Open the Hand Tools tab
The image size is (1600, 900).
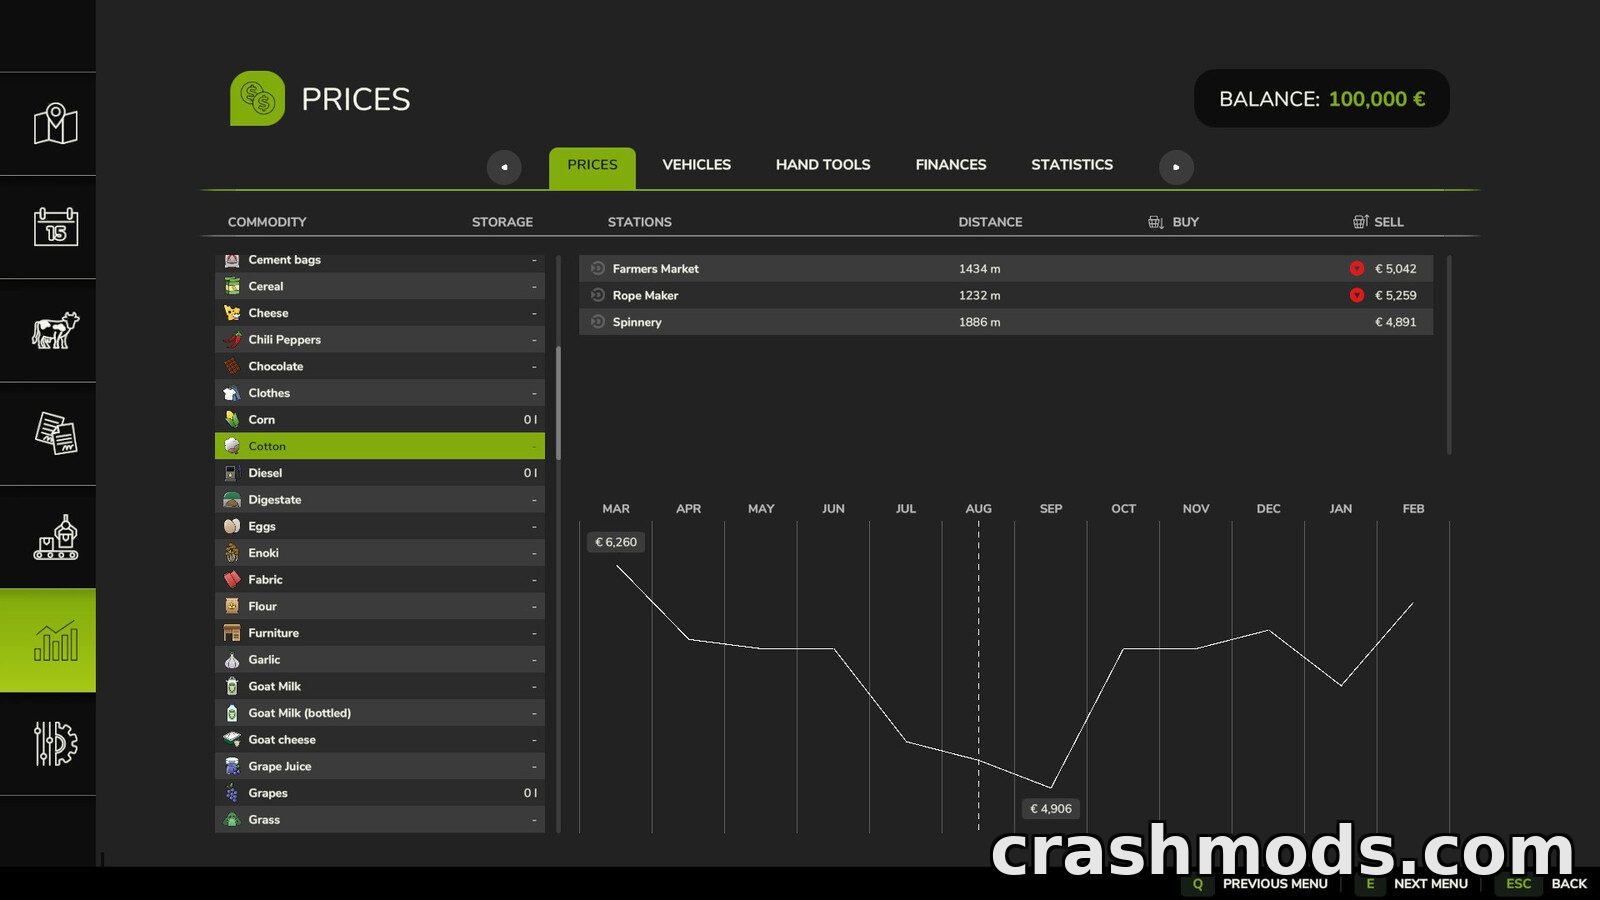(823, 165)
